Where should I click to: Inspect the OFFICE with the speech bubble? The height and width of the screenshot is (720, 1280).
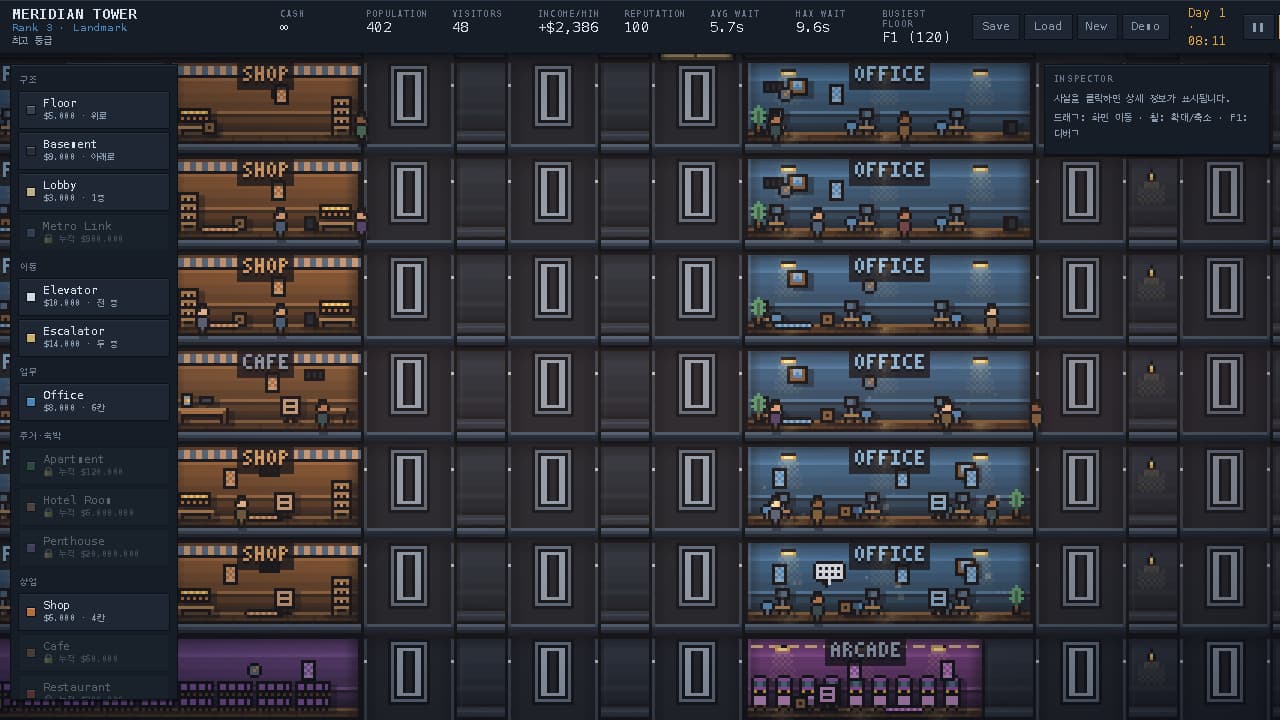[x=889, y=583]
